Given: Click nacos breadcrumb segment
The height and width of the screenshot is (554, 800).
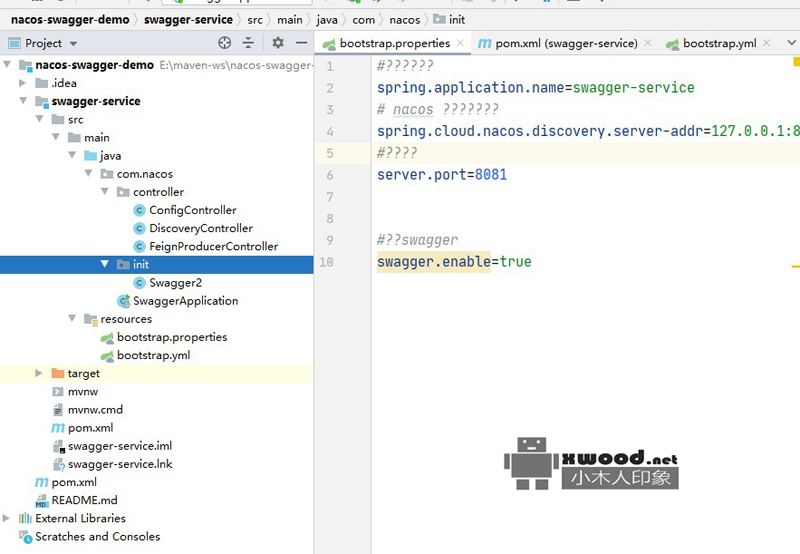Looking at the screenshot, I should click(405, 20).
